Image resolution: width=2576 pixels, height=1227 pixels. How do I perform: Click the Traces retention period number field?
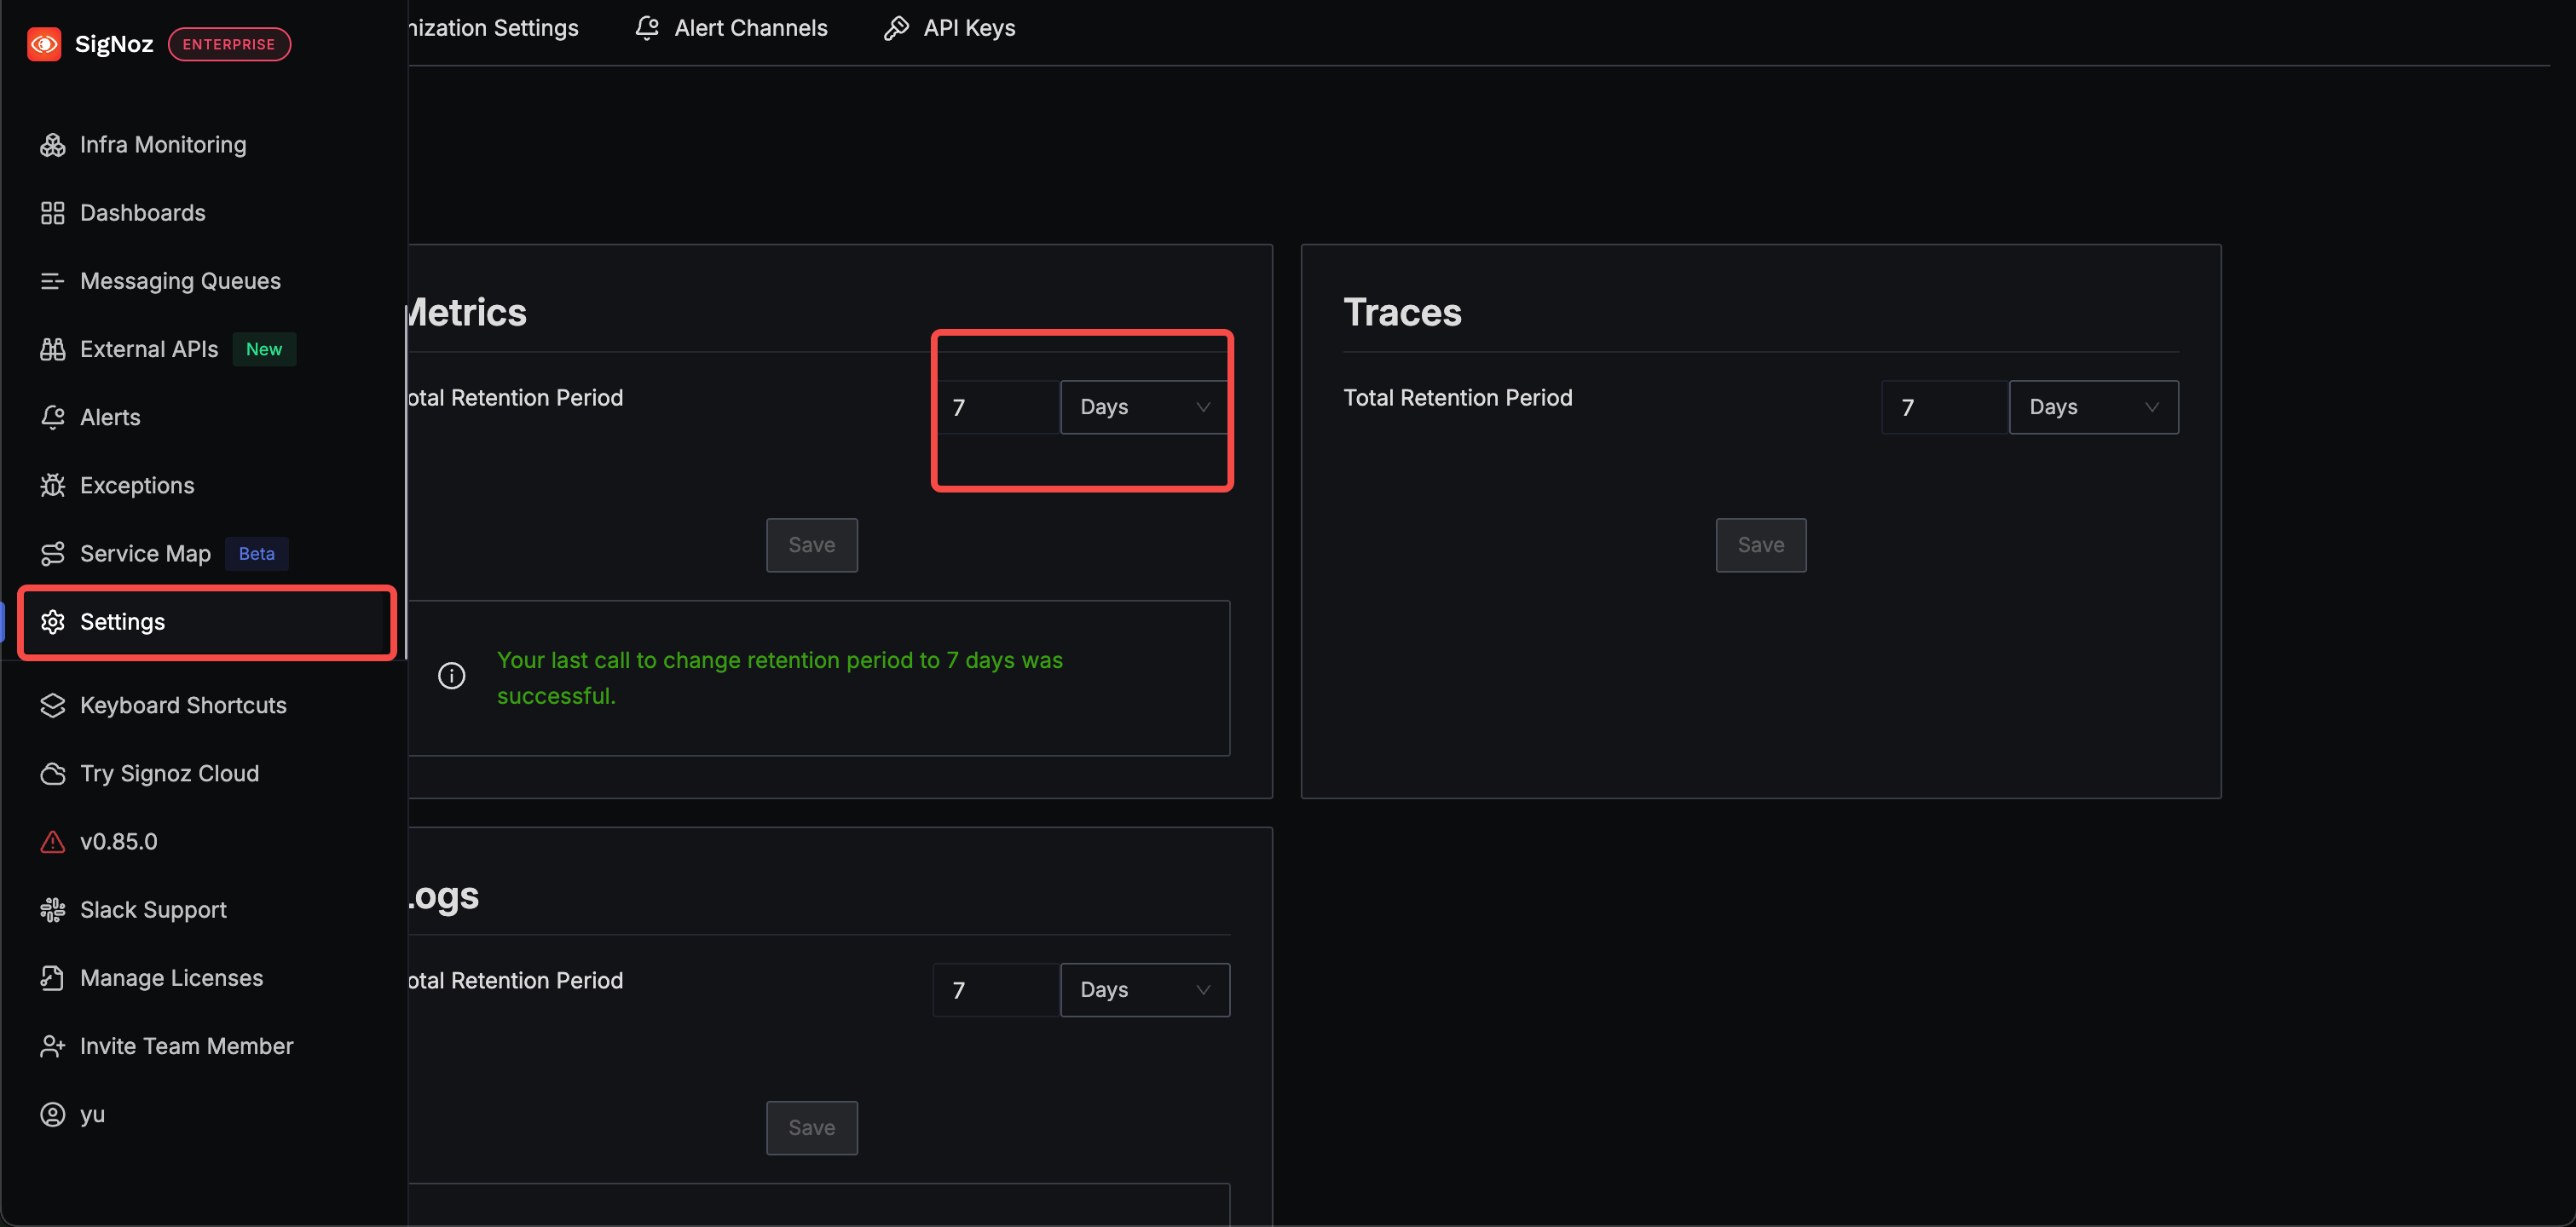1943,407
